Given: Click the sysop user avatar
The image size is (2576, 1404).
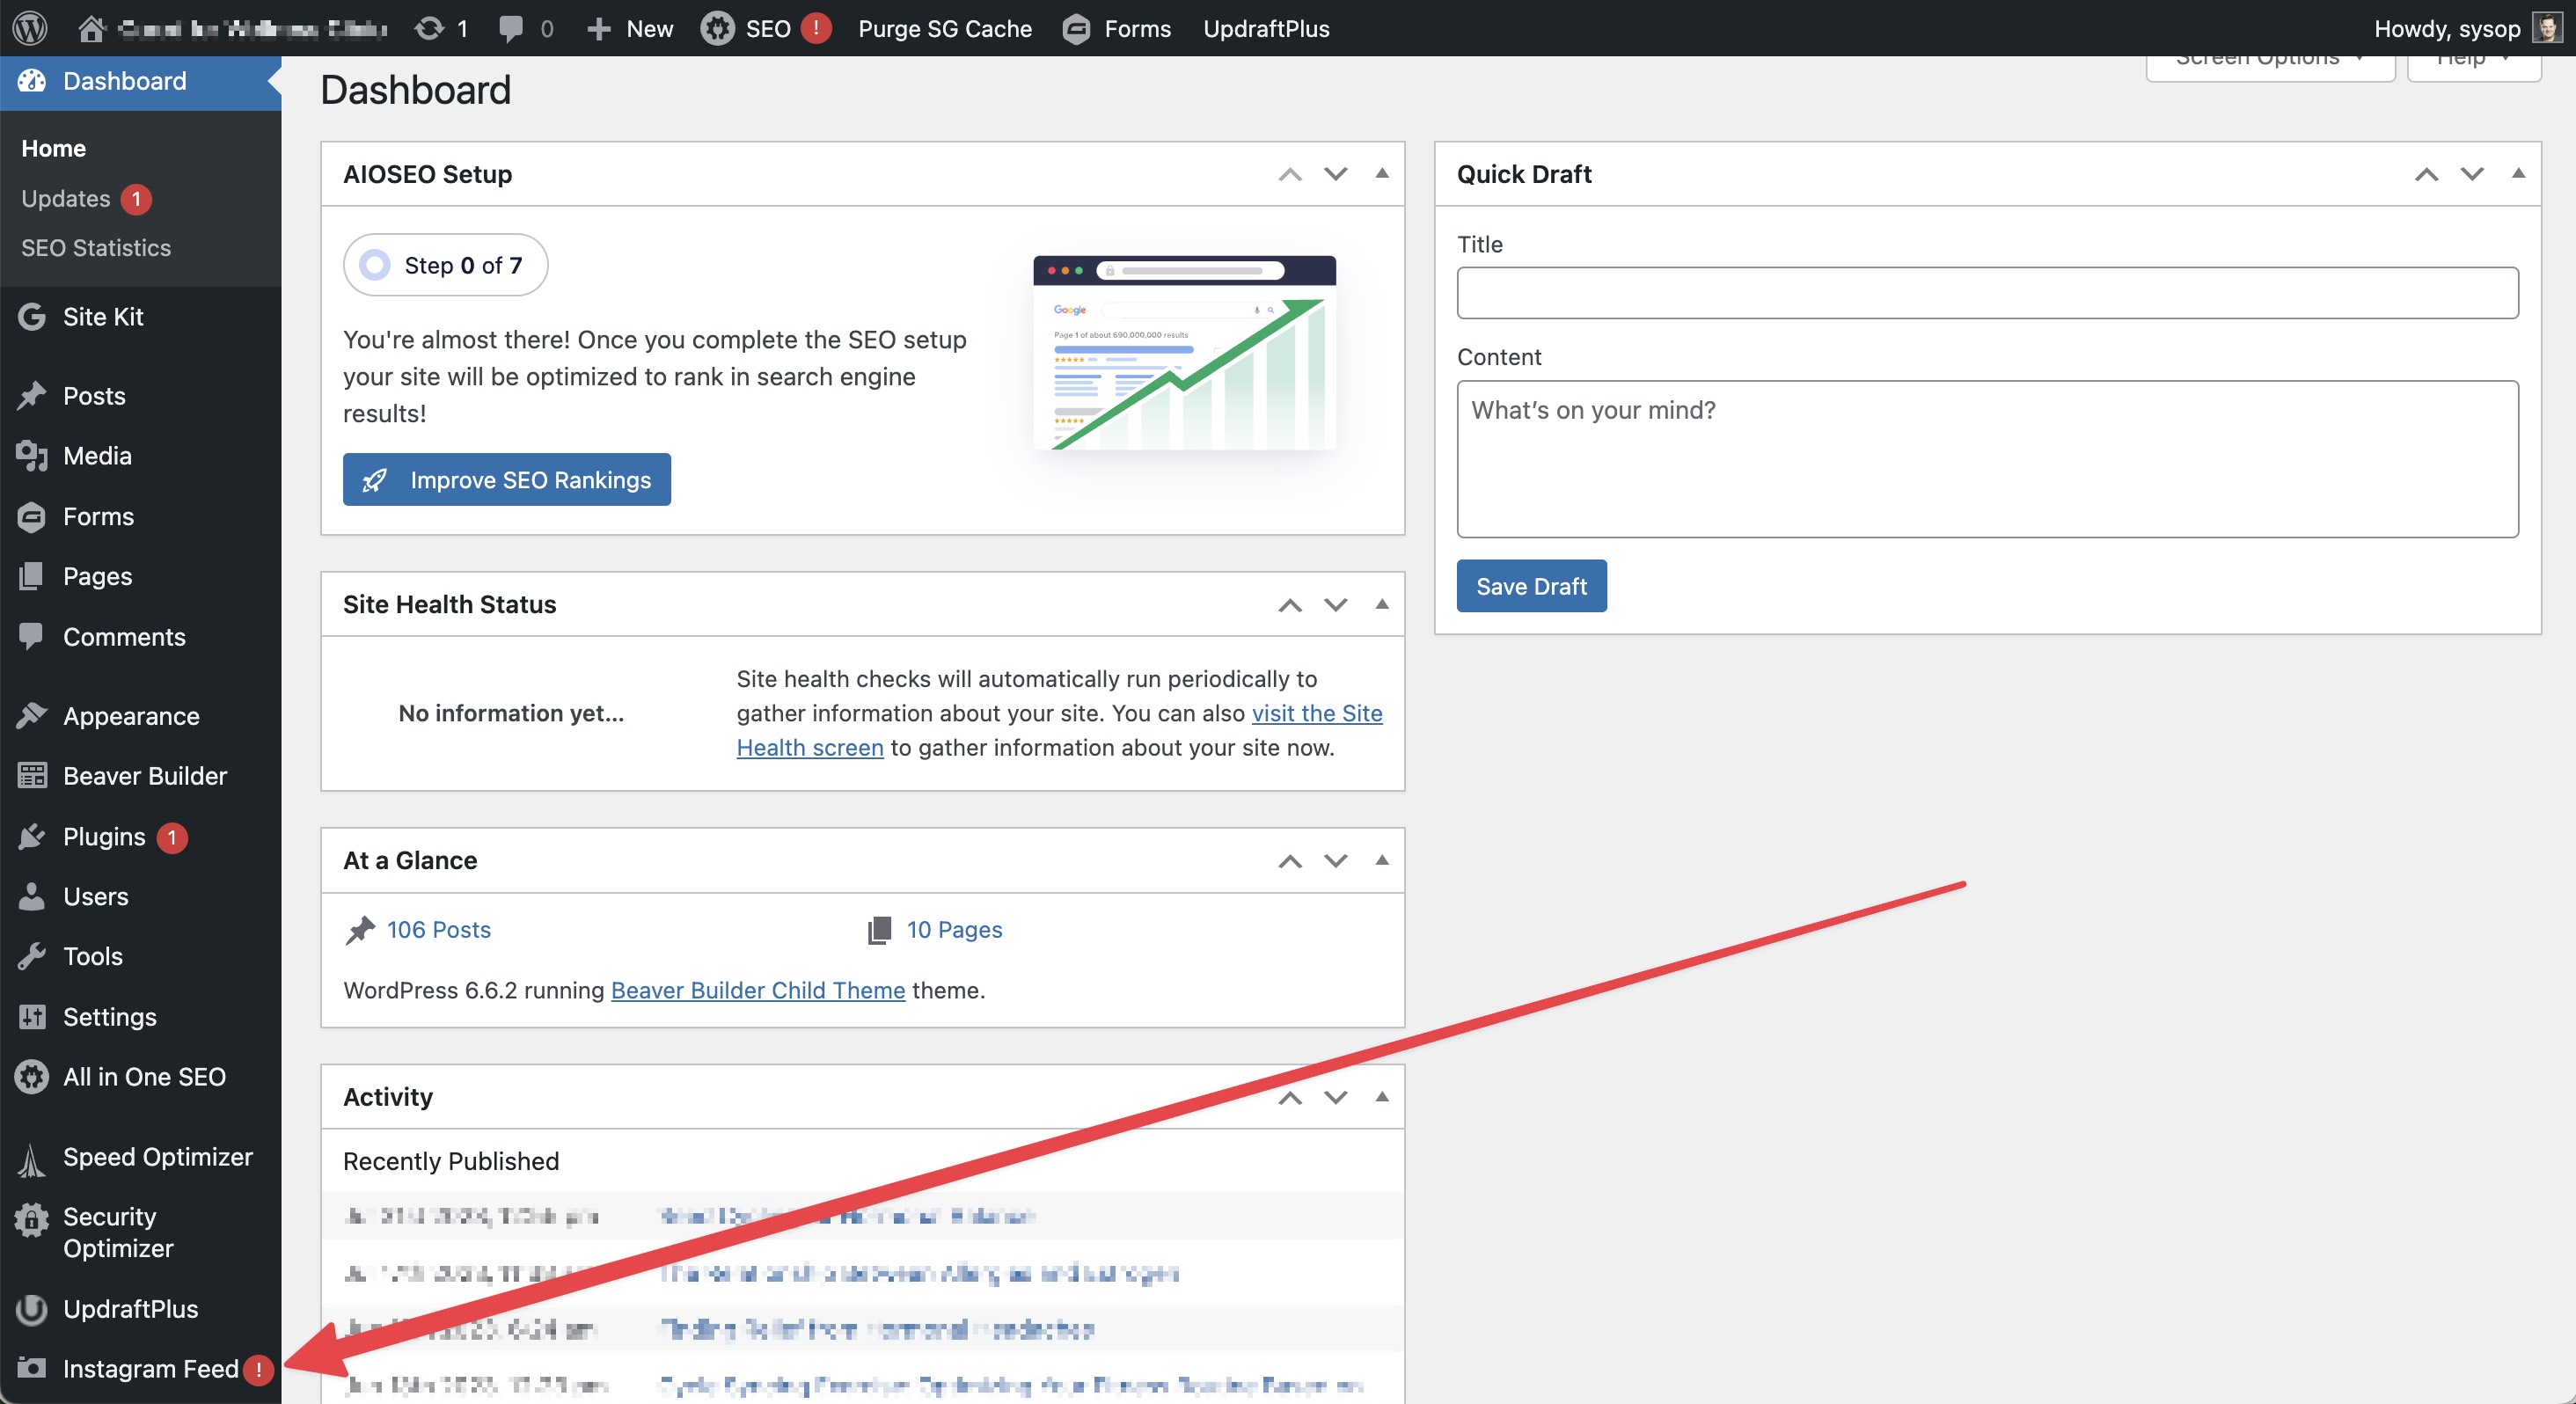Looking at the screenshot, I should [2547, 28].
